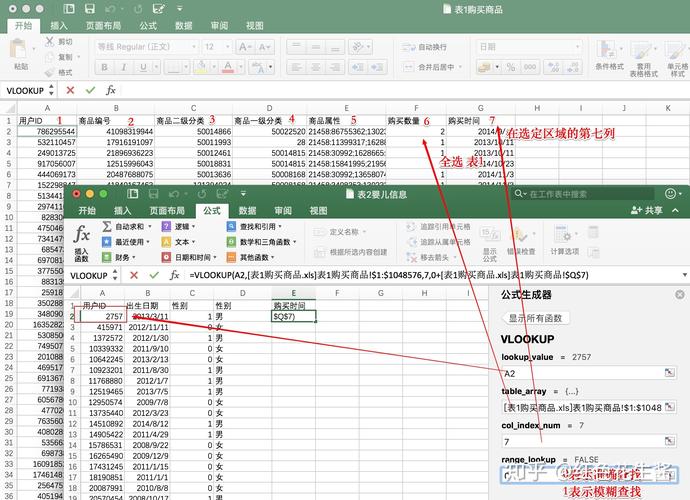Image resolution: width=690 pixels, height=500 pixels.
Task: Click cancel X in back window formula bar
Action: pos(70,90)
